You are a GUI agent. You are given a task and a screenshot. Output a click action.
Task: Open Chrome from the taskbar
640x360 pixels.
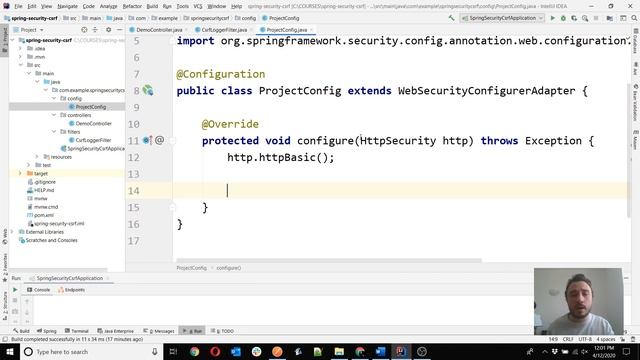[x=194, y=351]
